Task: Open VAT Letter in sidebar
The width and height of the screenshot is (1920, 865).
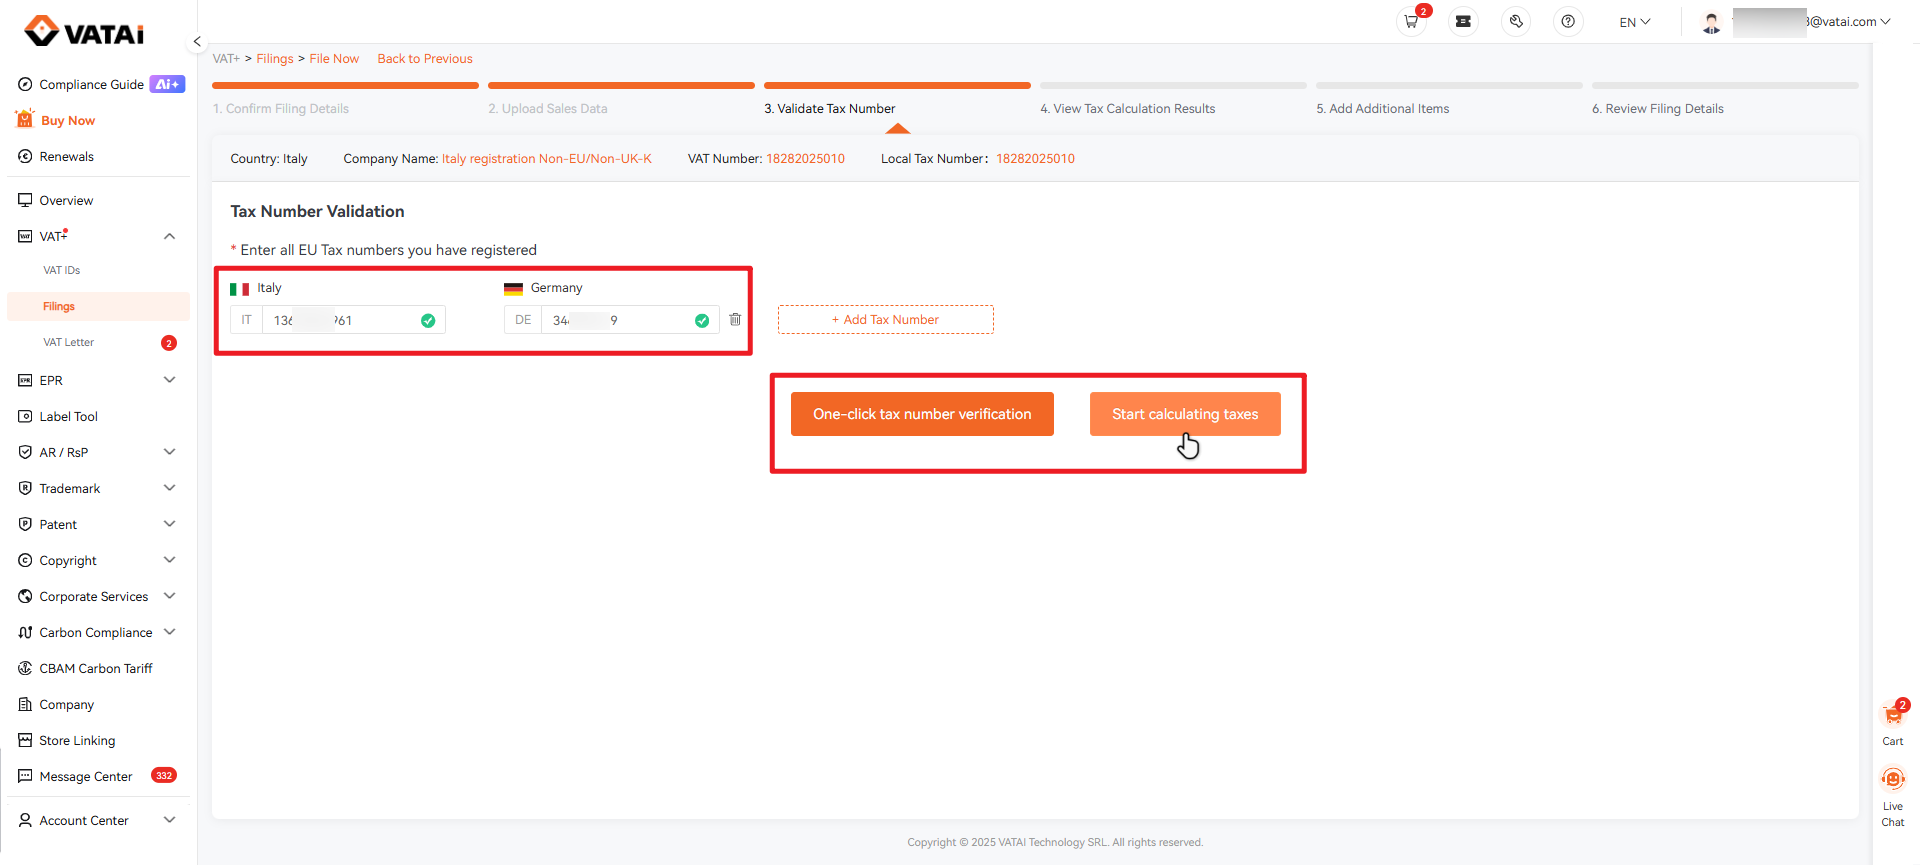Action: click(x=69, y=342)
